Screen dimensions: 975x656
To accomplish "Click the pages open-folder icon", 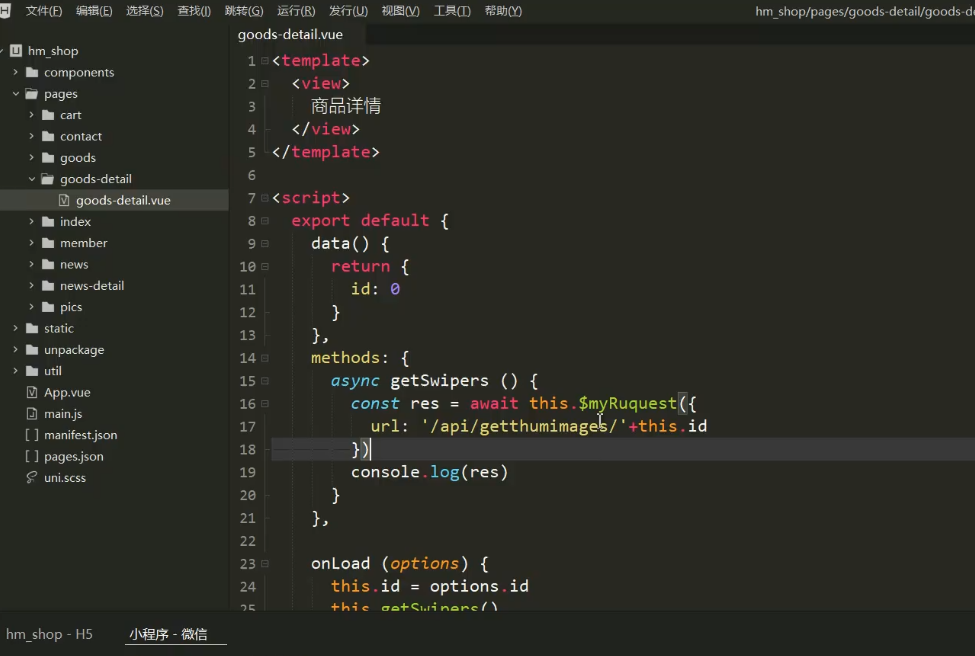I will coord(32,93).
